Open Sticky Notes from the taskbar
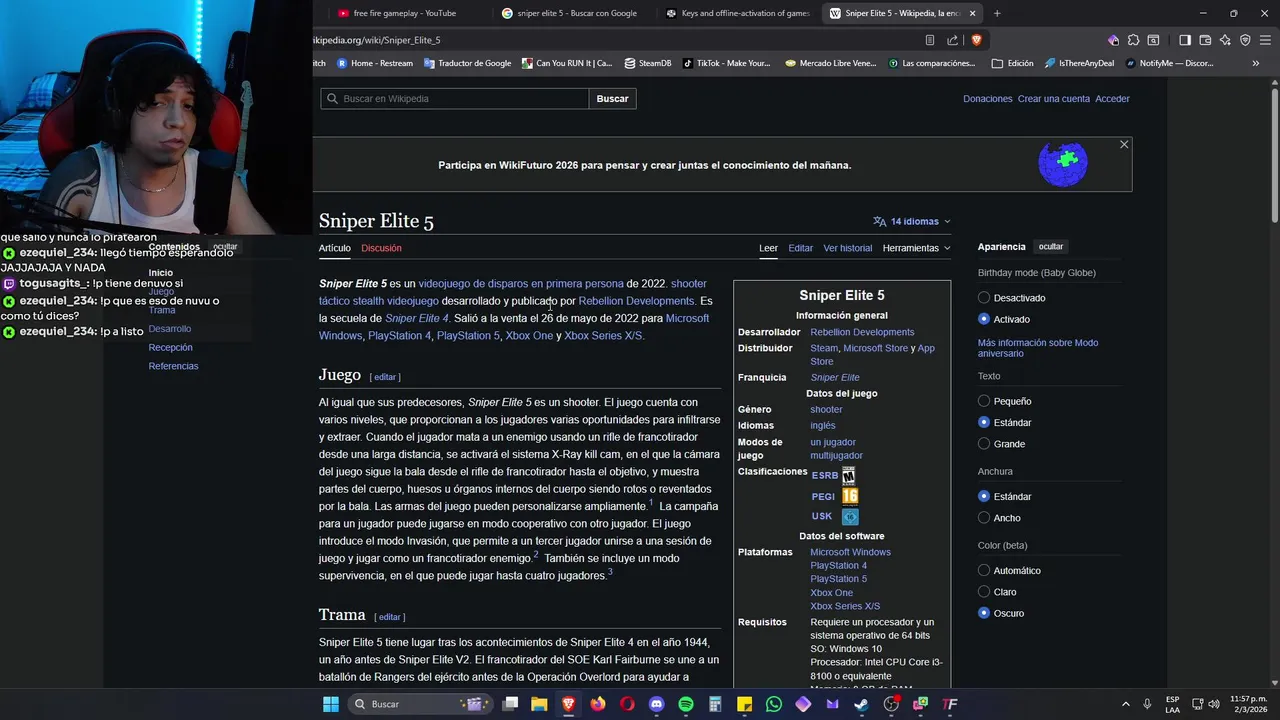The height and width of the screenshot is (720, 1280). click(744, 704)
